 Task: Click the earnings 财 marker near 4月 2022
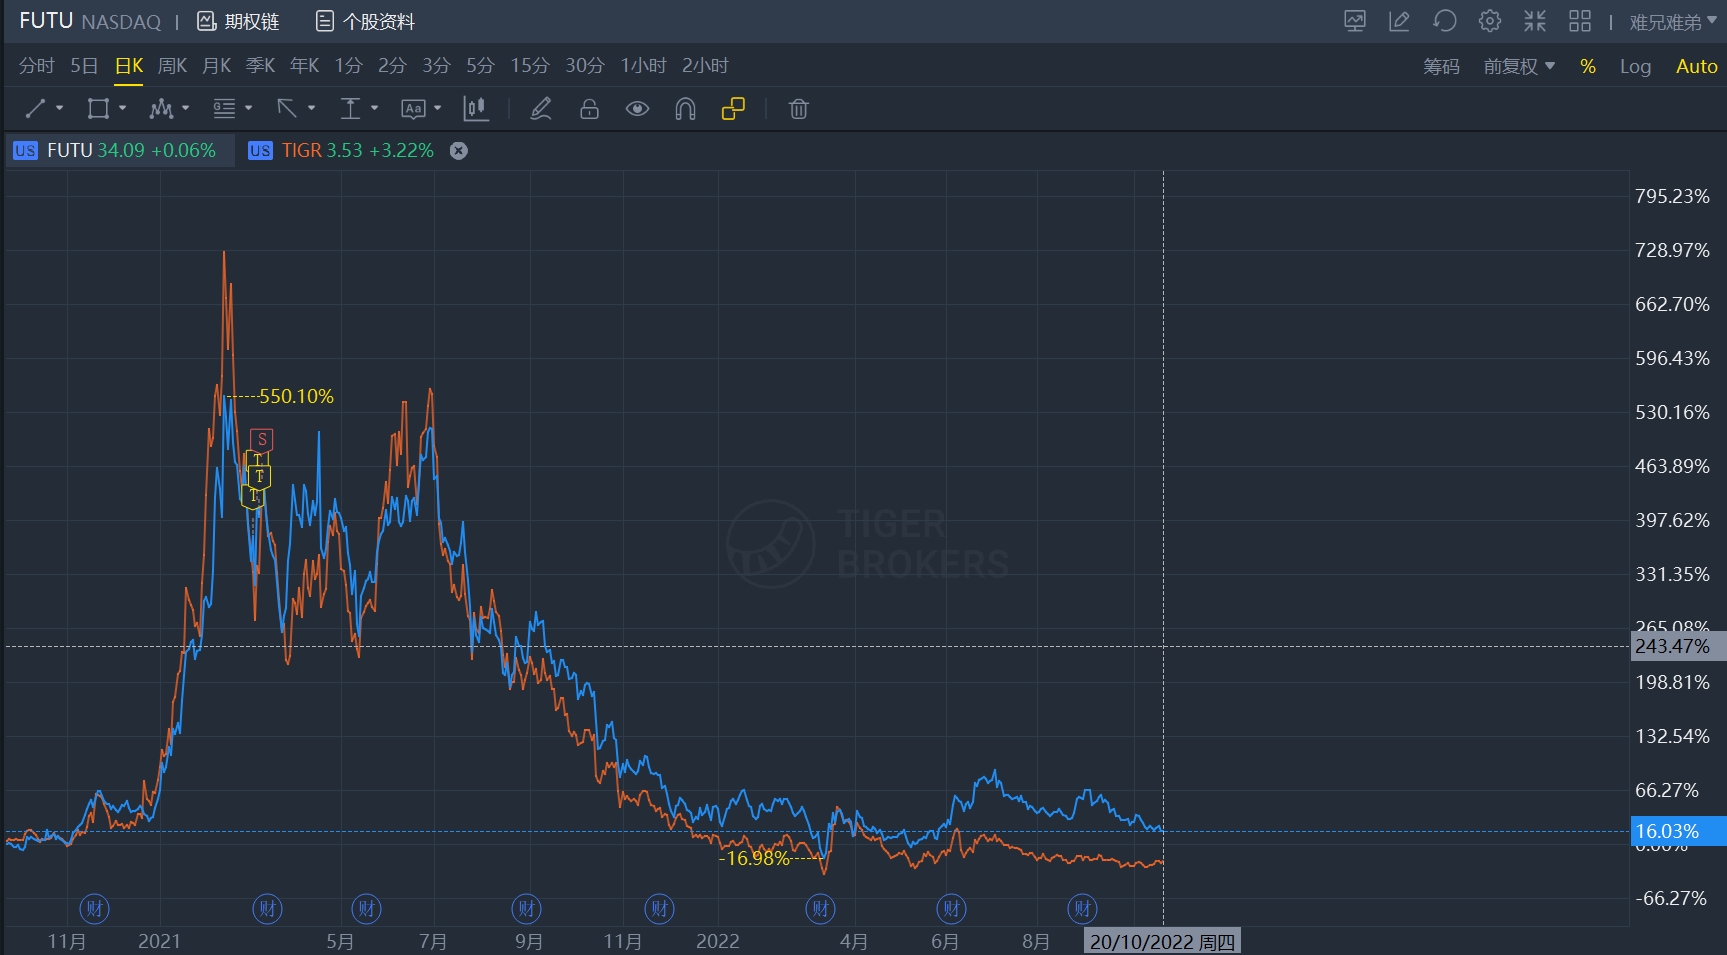point(820,909)
